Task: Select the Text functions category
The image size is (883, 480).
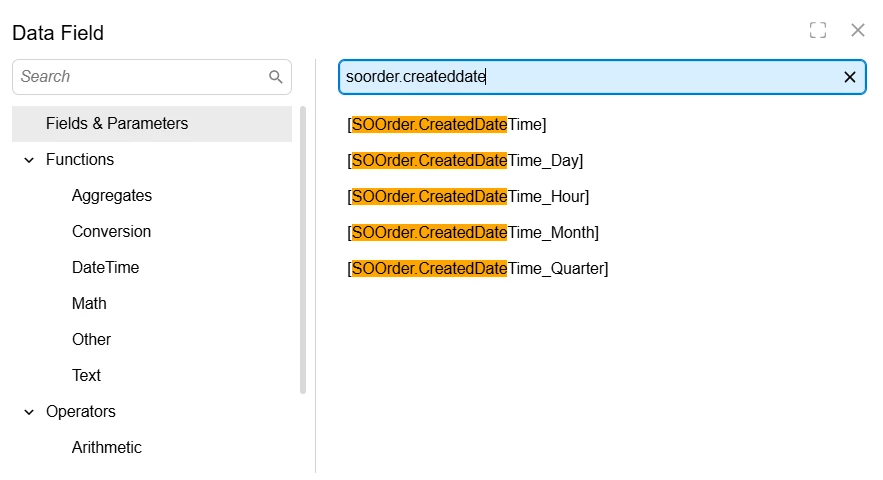Action: [86, 376]
